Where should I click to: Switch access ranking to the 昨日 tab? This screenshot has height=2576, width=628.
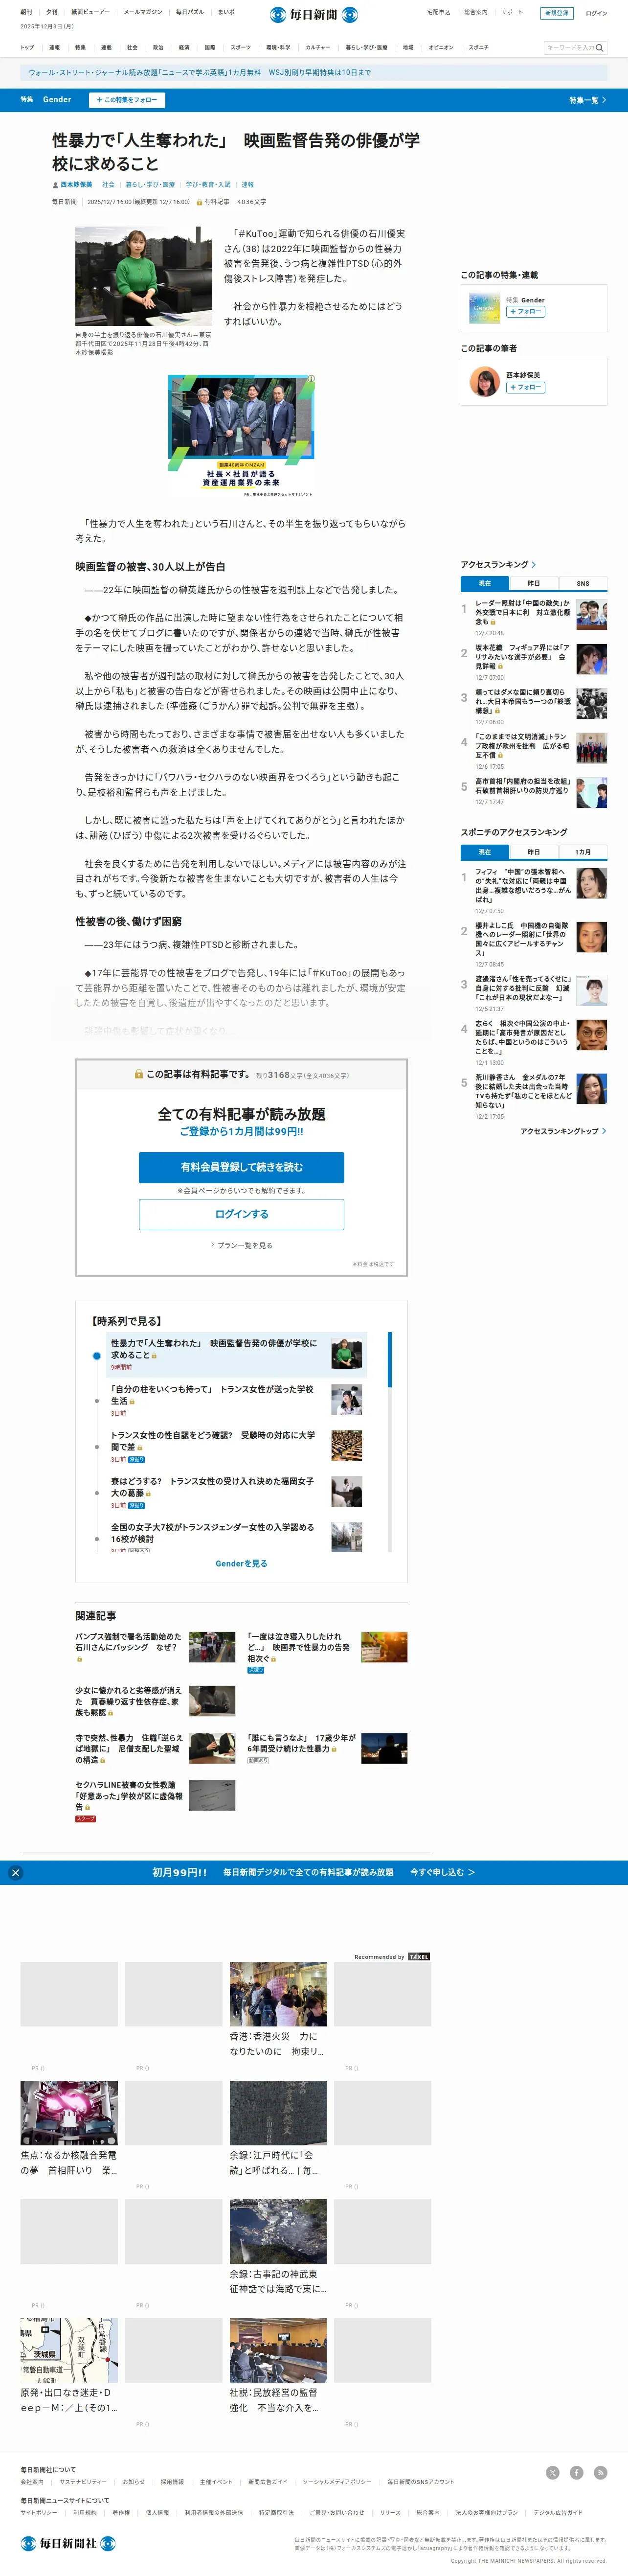tap(534, 583)
